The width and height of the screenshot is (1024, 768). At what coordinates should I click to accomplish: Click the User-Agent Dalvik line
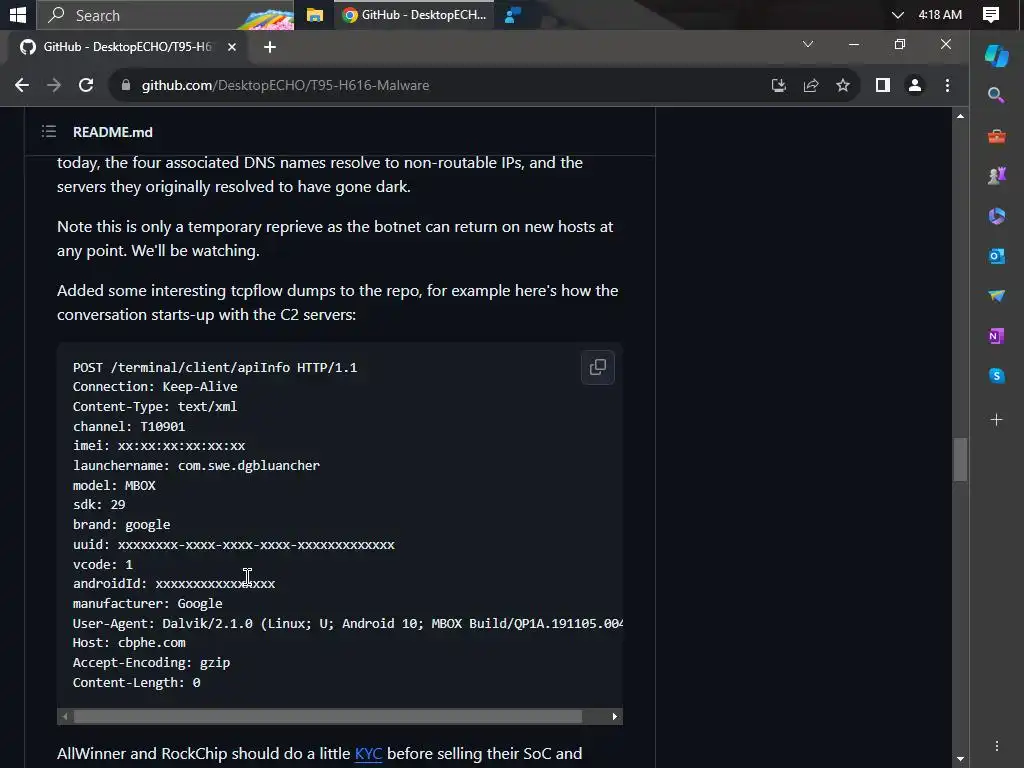pyautogui.click(x=347, y=624)
